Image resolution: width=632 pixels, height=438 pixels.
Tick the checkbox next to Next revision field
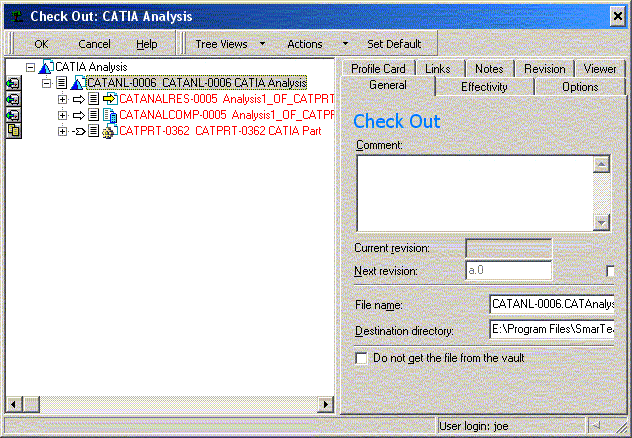[610, 271]
